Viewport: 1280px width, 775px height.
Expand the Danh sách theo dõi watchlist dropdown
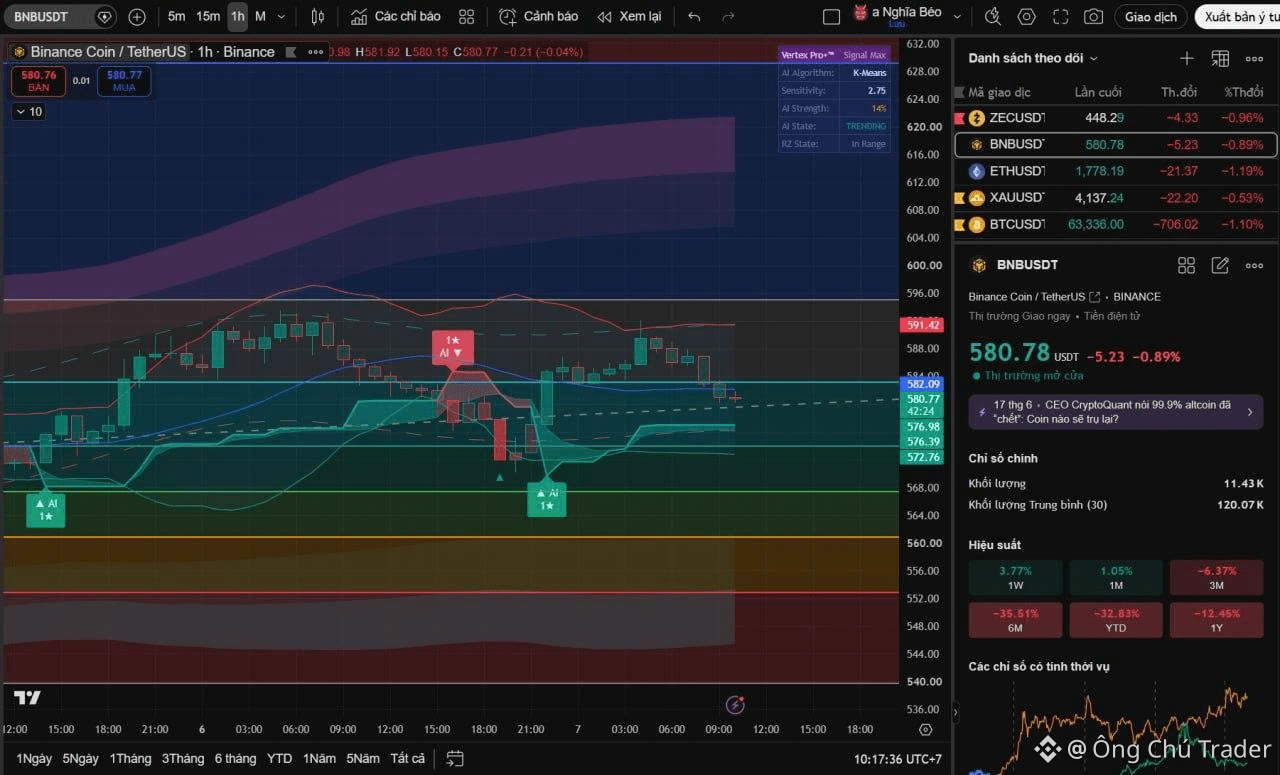pyautogui.click(x=1033, y=58)
